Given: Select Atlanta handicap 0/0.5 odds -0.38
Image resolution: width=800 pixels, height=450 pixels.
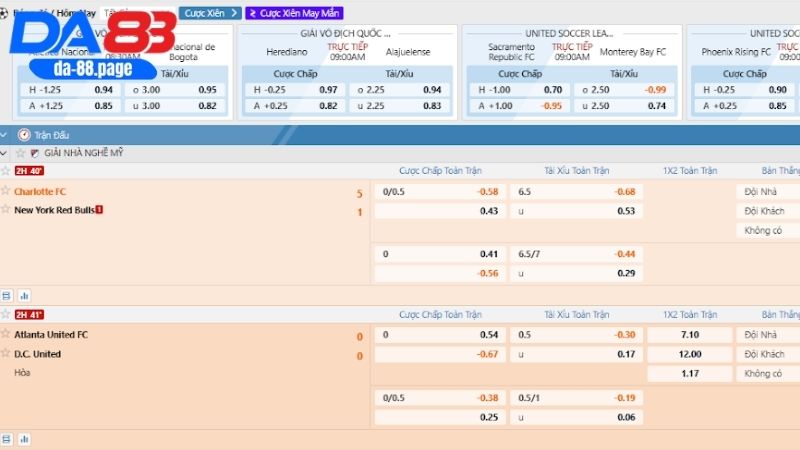Looking at the screenshot, I should tap(440, 398).
